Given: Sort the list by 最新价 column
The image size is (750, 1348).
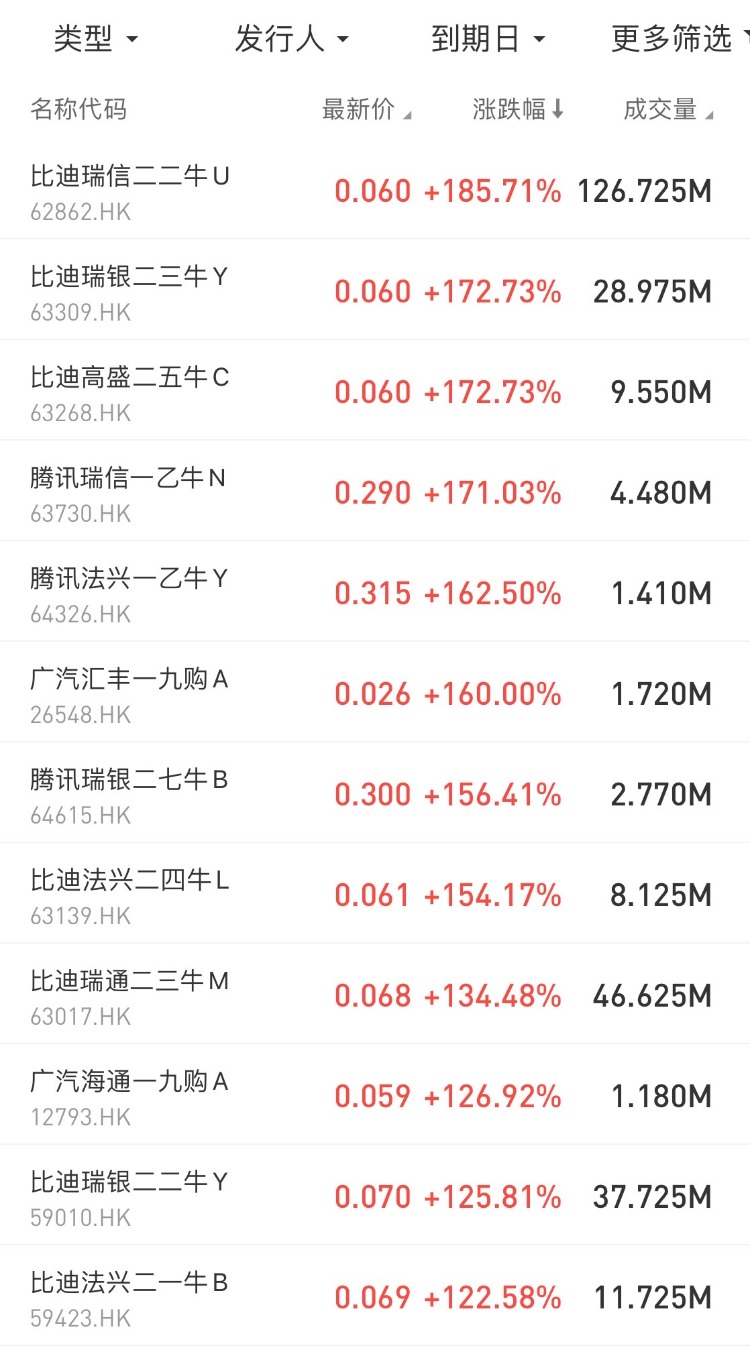Looking at the screenshot, I should pos(366,110).
